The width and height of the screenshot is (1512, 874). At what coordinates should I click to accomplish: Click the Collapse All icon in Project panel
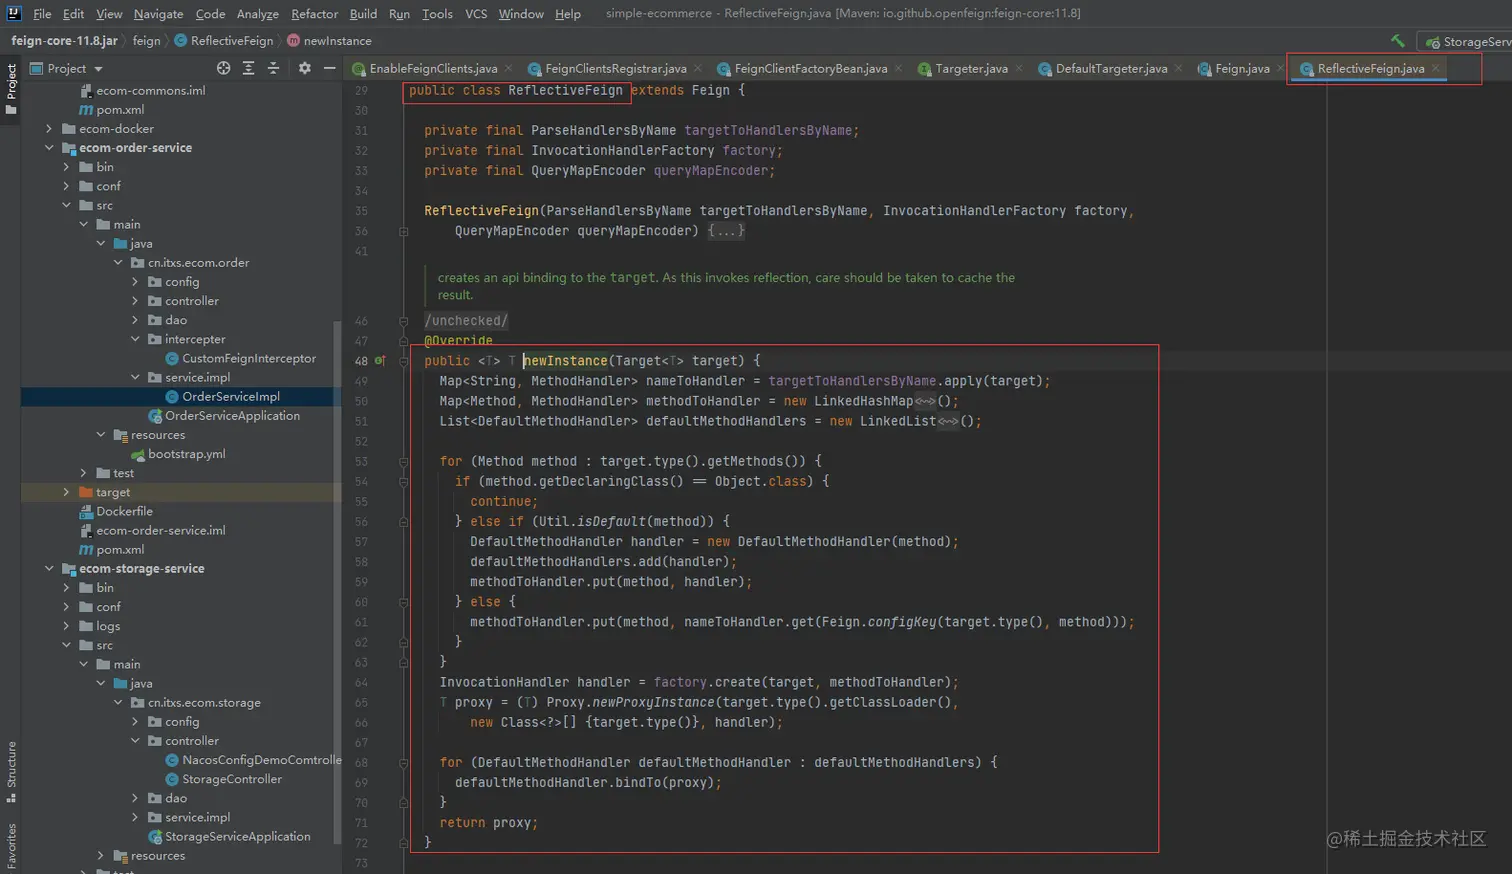(273, 68)
